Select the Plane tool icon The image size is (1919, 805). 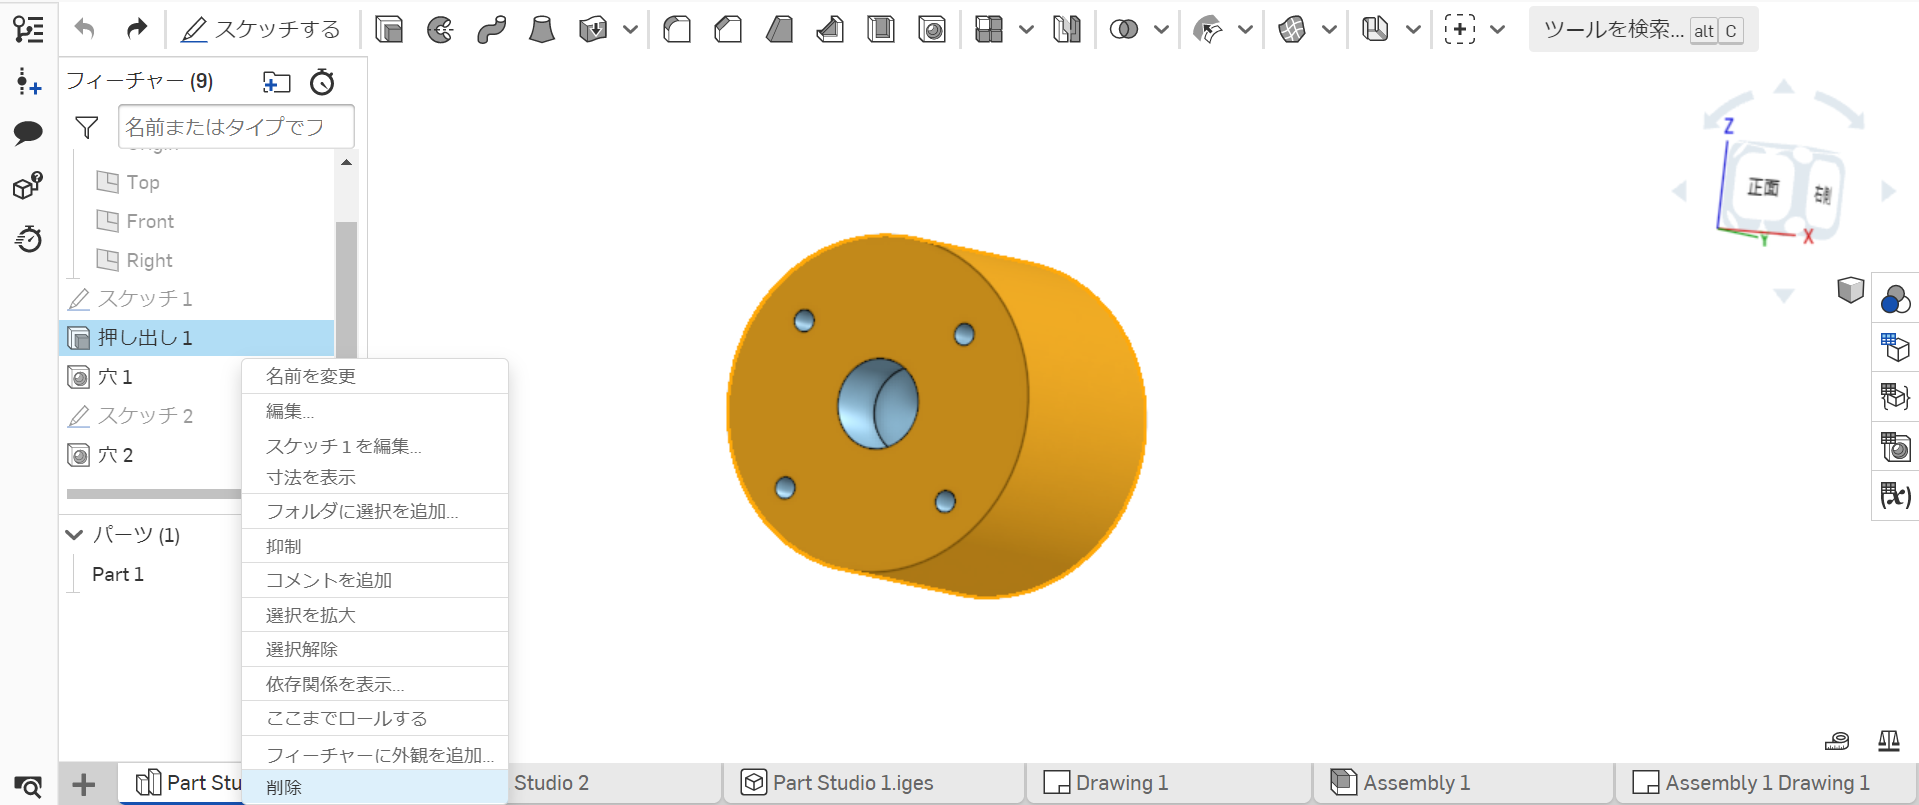(x=1376, y=30)
